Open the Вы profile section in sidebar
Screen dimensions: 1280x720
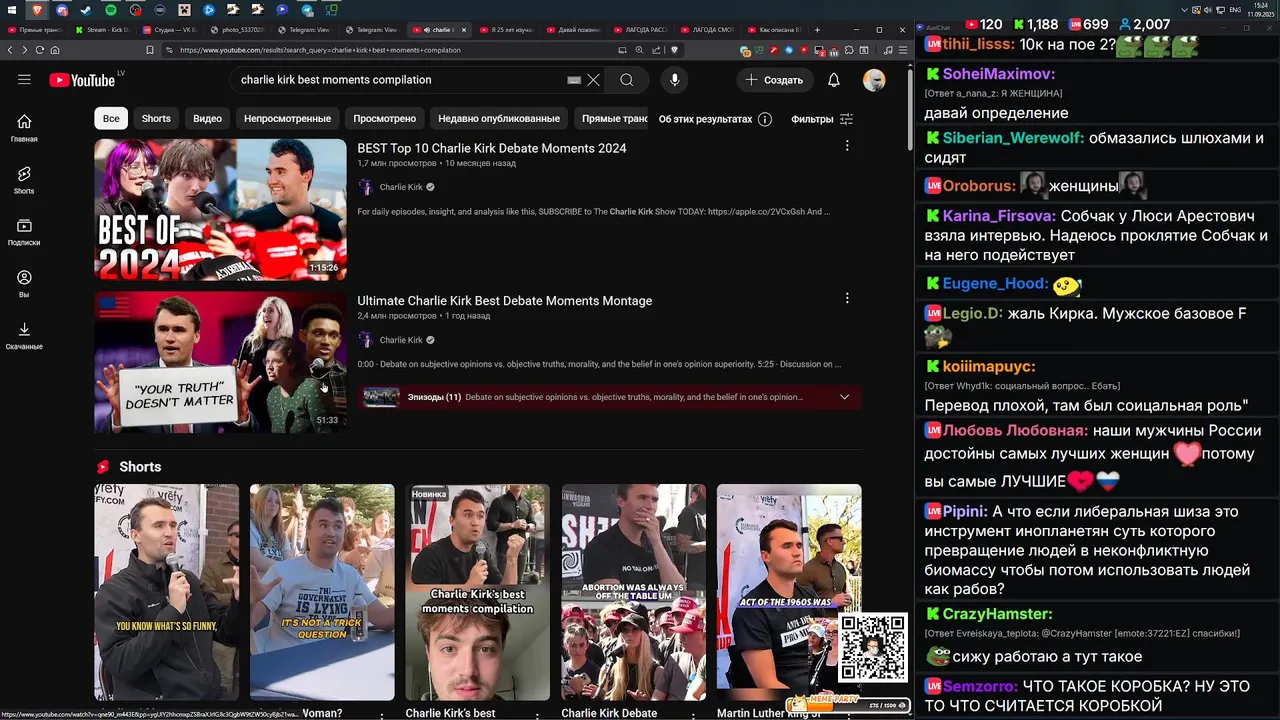(x=24, y=284)
